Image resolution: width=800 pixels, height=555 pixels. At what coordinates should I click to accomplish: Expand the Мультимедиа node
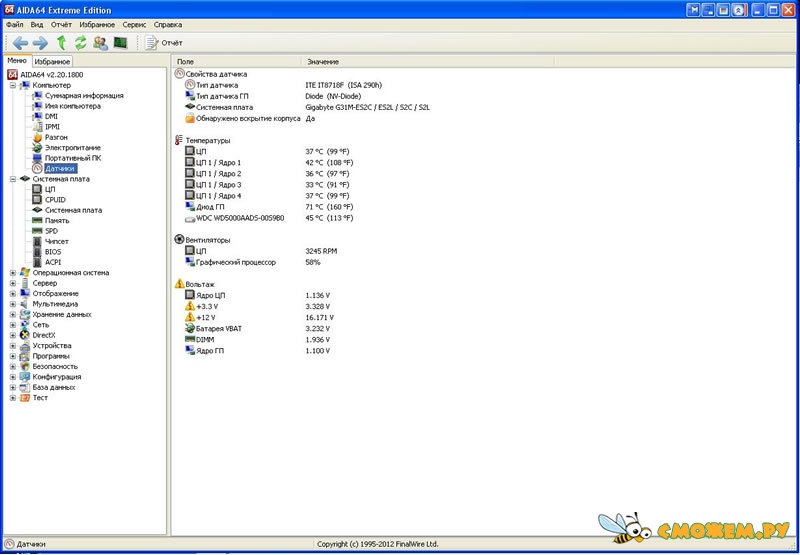(x=13, y=304)
